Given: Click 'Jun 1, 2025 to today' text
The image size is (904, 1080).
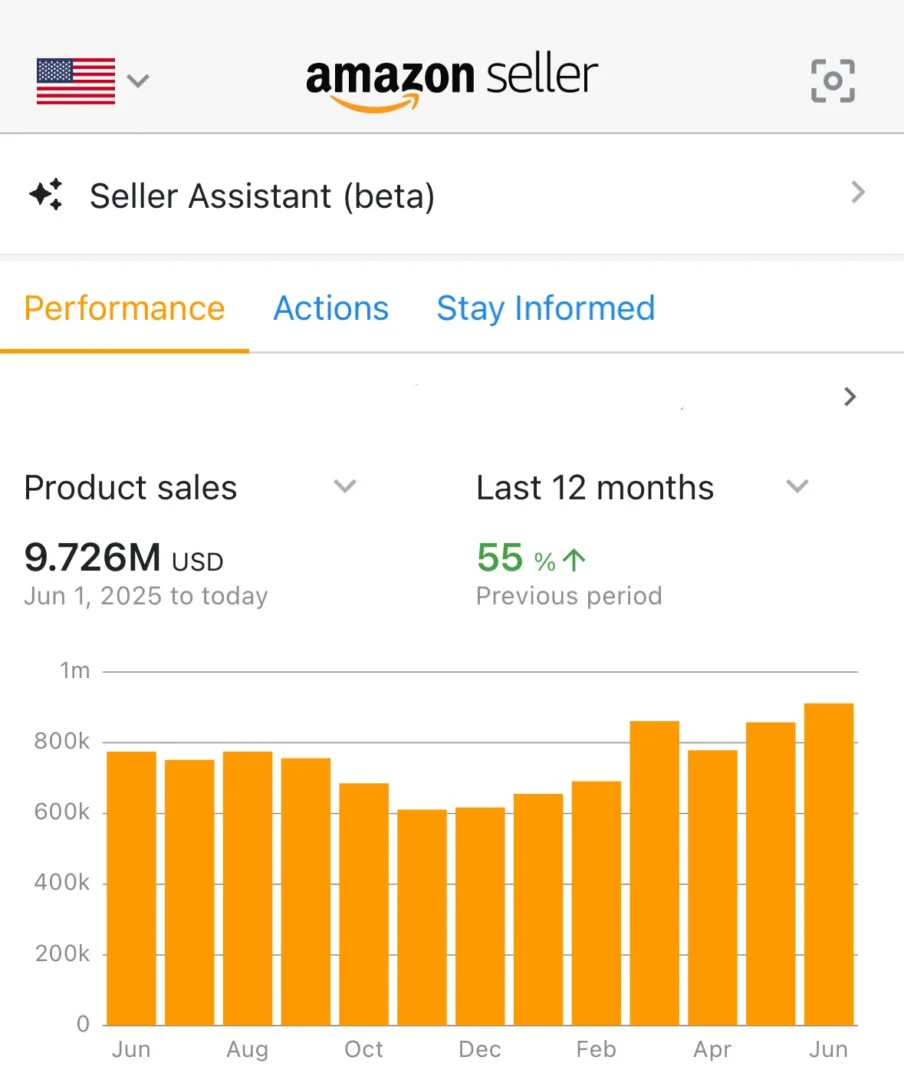Looking at the screenshot, I should tap(146, 596).
